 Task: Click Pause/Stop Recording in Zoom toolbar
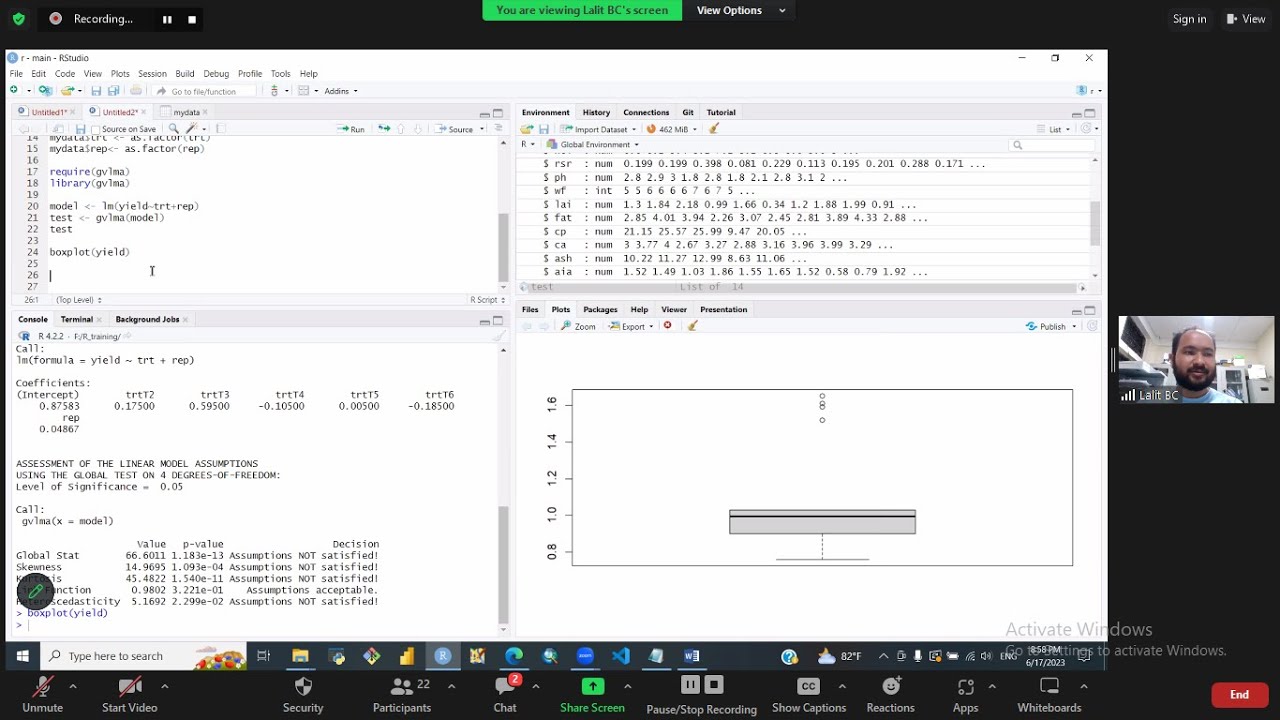701,695
